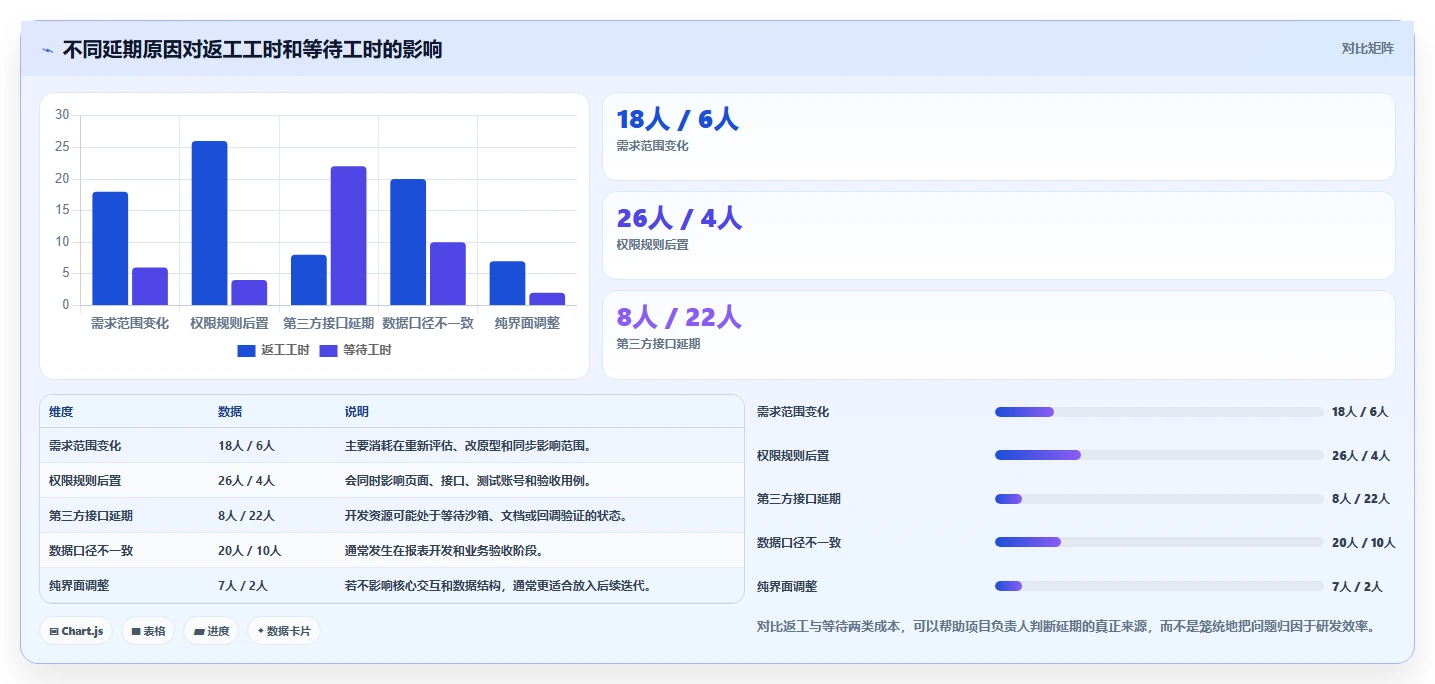
Task: Toggle the 返工工时 legend item
Action: [x=273, y=350]
